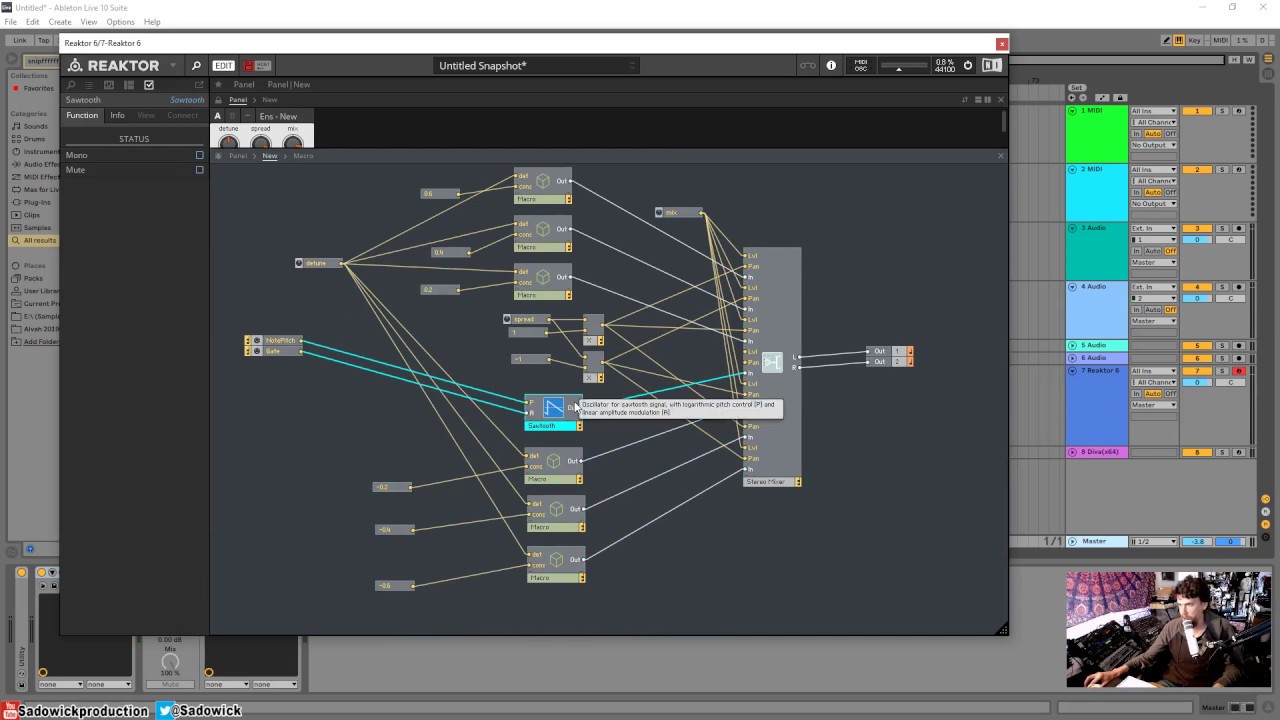The height and width of the screenshot is (720, 1280).
Task: Deactivate track 4 with its number button
Action: pos(1197,287)
